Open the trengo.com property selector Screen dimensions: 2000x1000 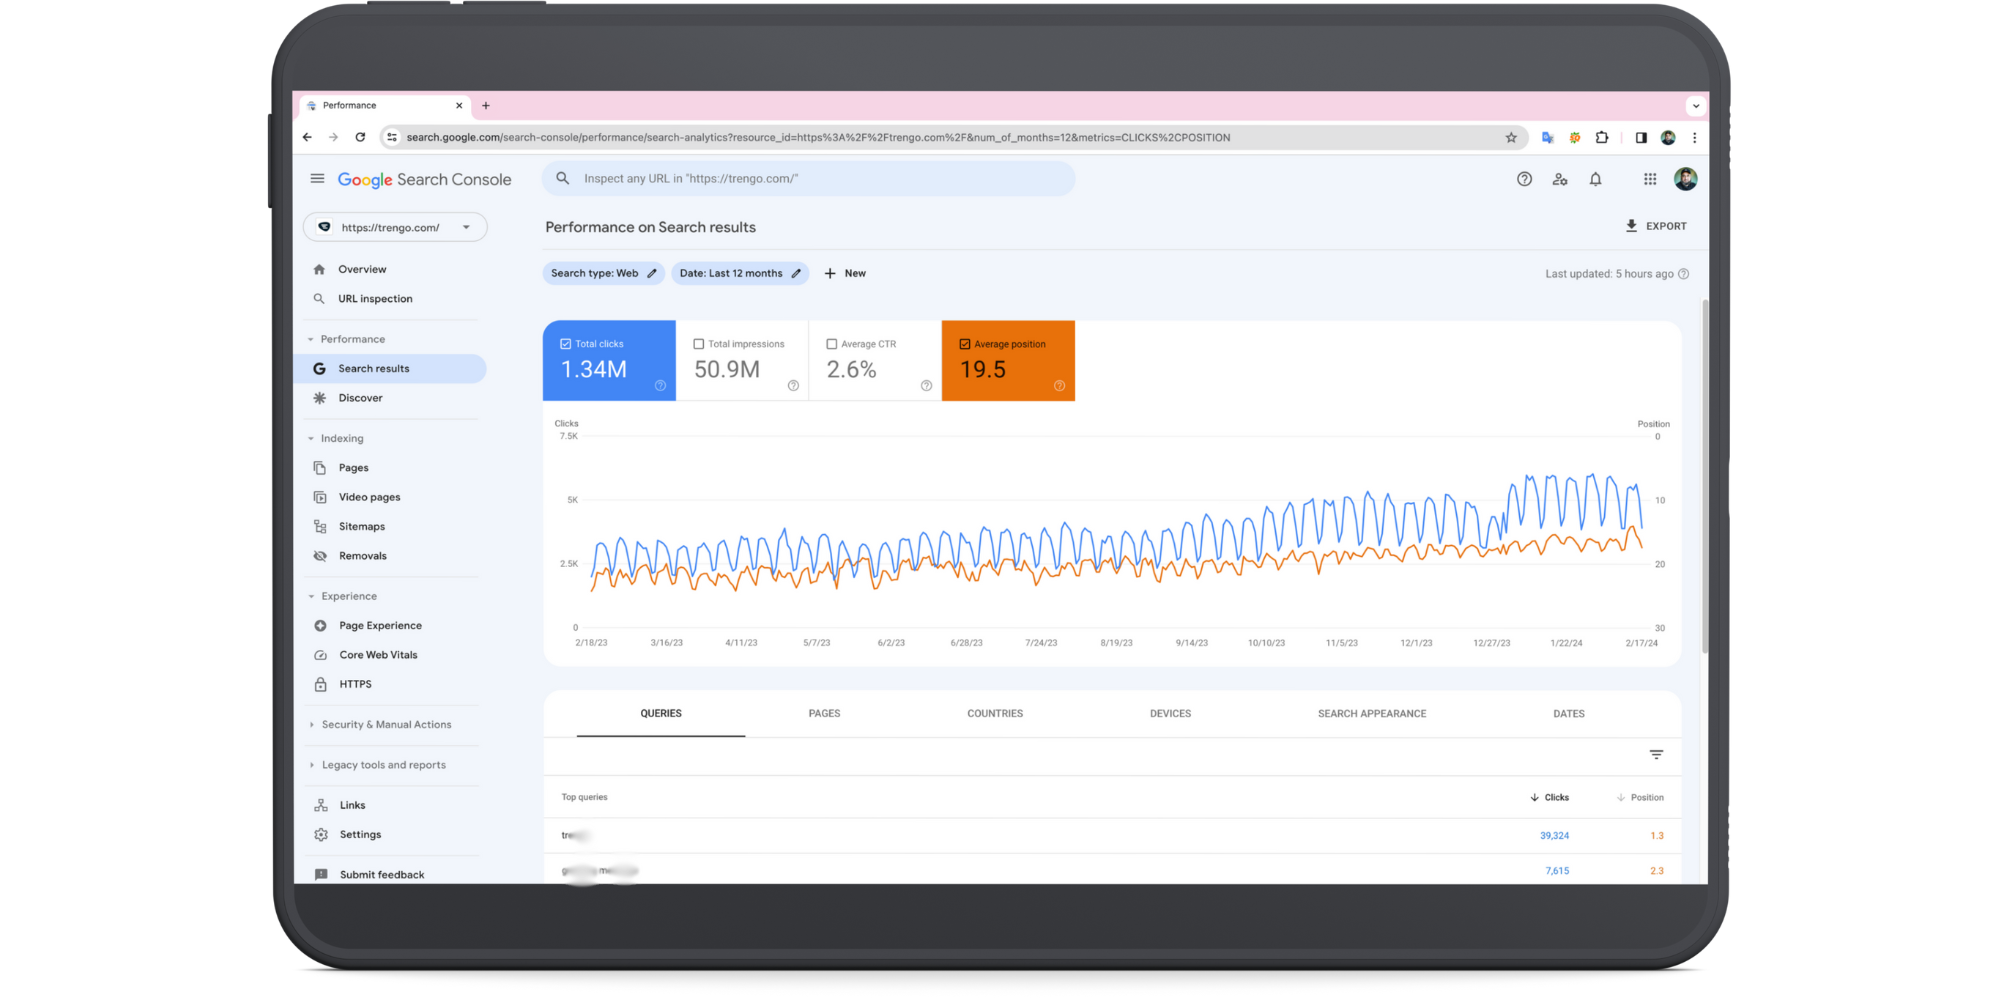point(395,227)
